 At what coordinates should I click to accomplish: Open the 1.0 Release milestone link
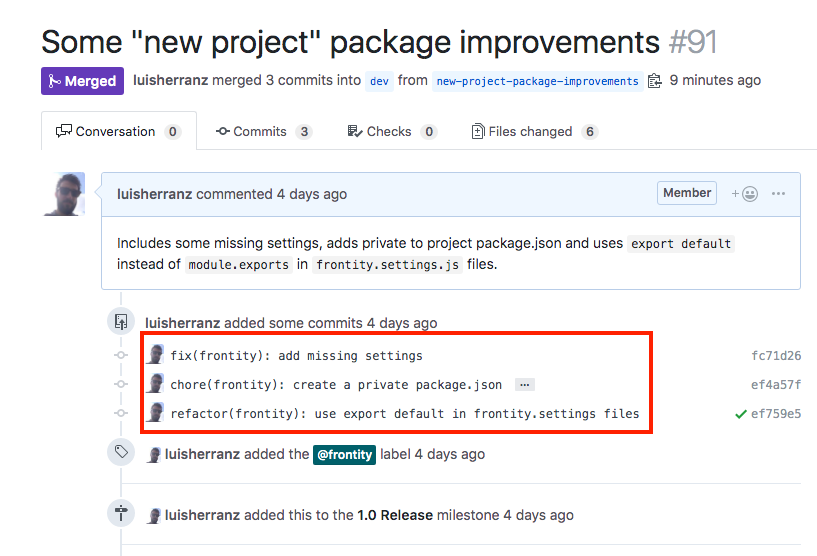click(x=395, y=515)
